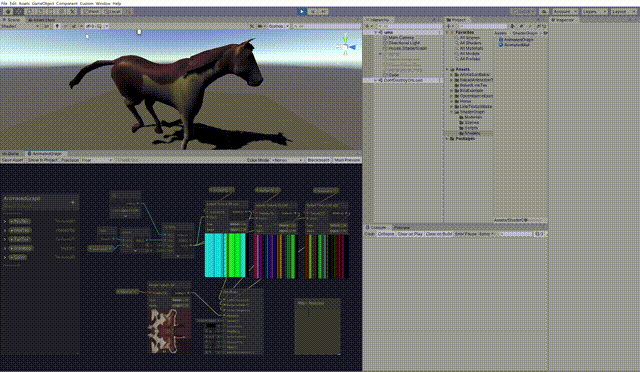Select the AnimatedGraph shader graph asset file
The height and width of the screenshot is (372, 640).
(x=516, y=40)
